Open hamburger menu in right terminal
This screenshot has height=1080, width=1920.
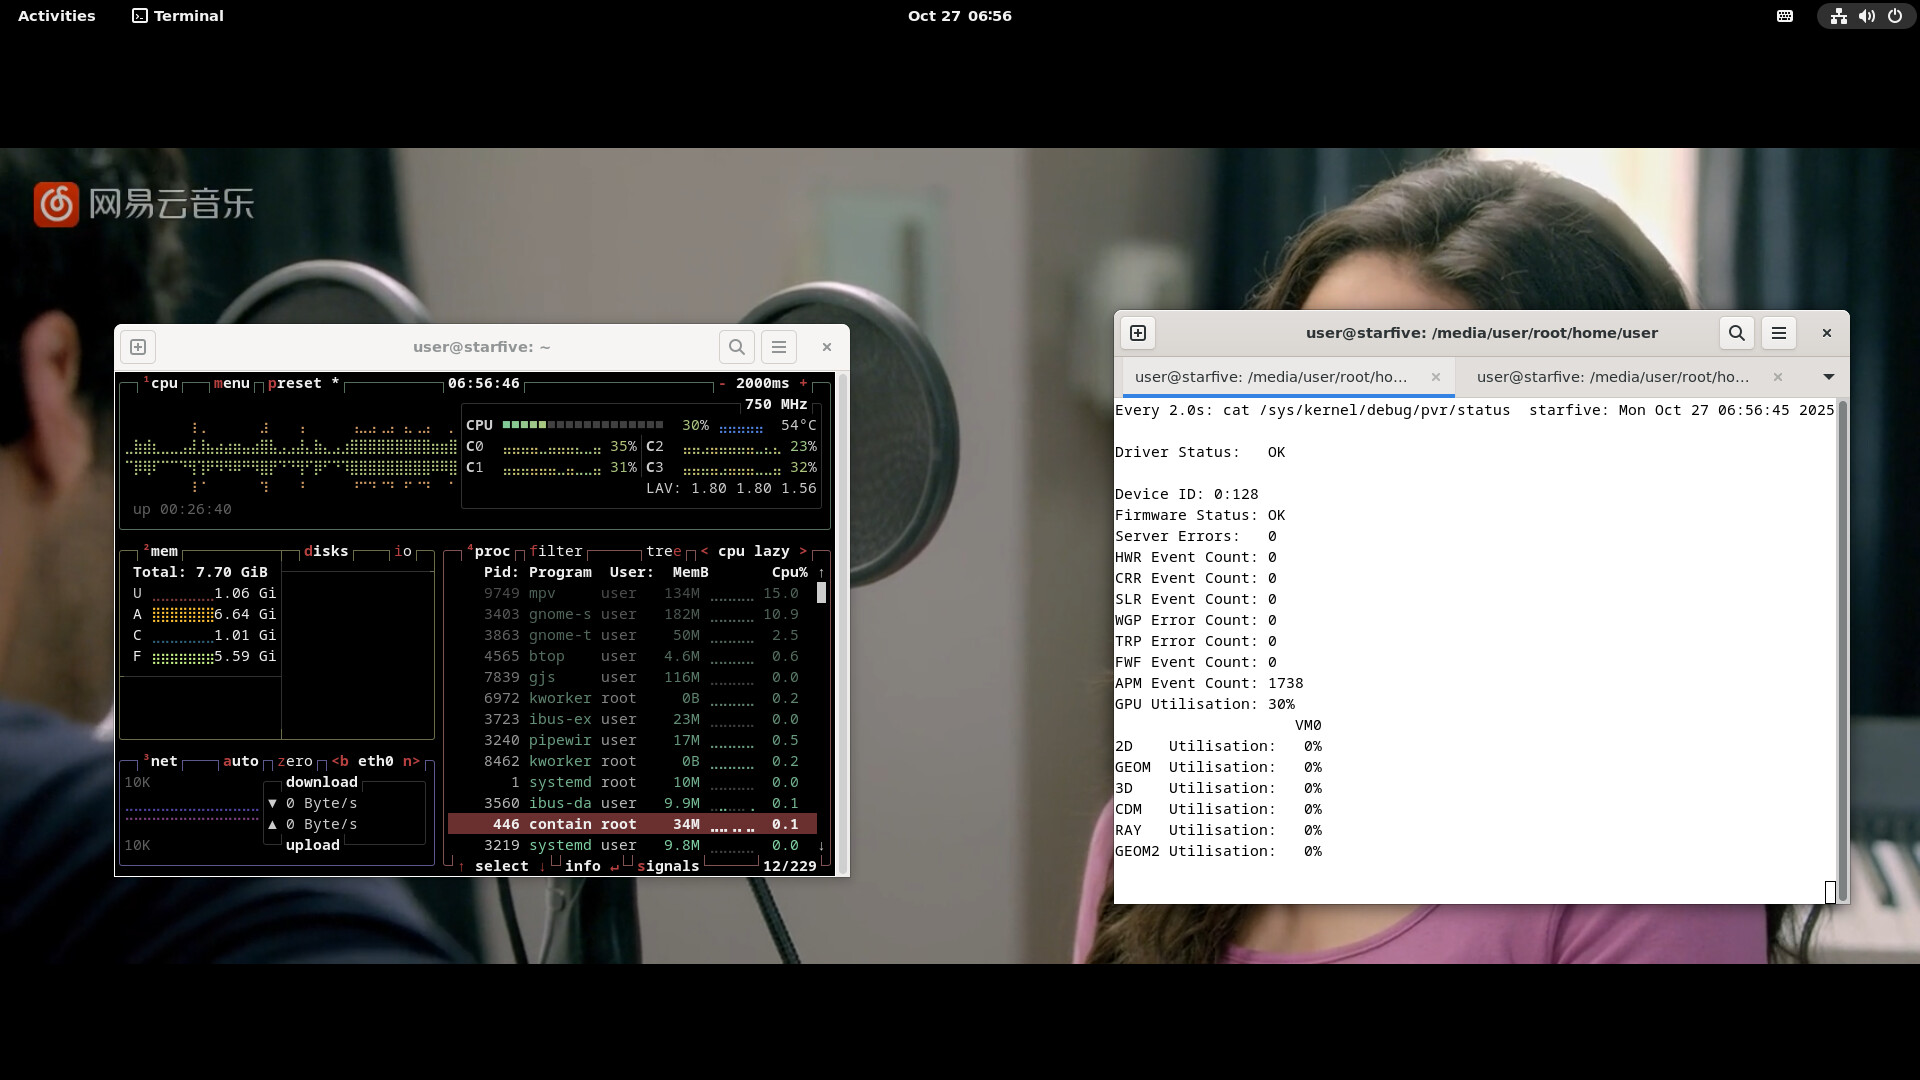[x=1779, y=333]
